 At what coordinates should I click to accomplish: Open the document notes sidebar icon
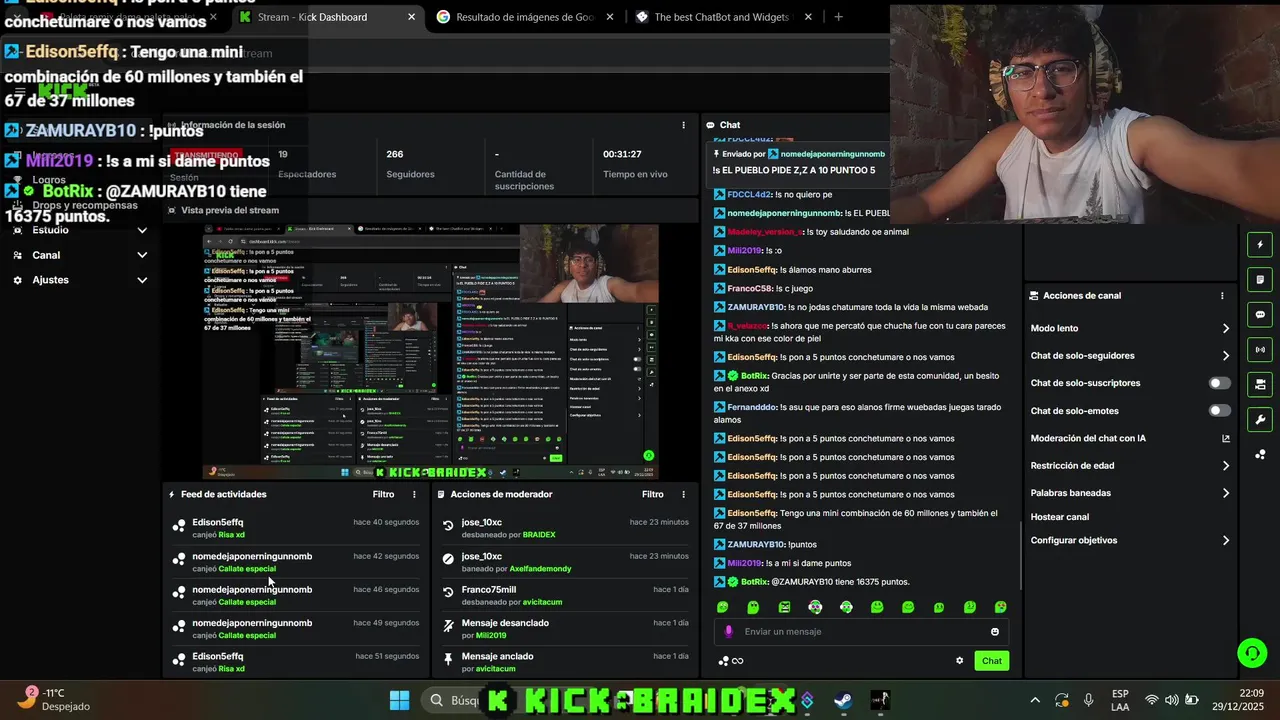click(1260, 279)
